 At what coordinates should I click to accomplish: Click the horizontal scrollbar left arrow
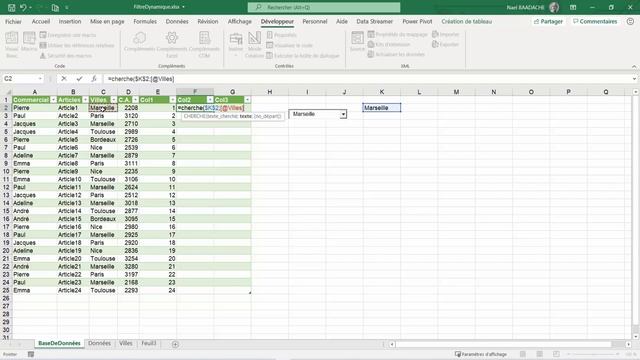click(x=392, y=344)
